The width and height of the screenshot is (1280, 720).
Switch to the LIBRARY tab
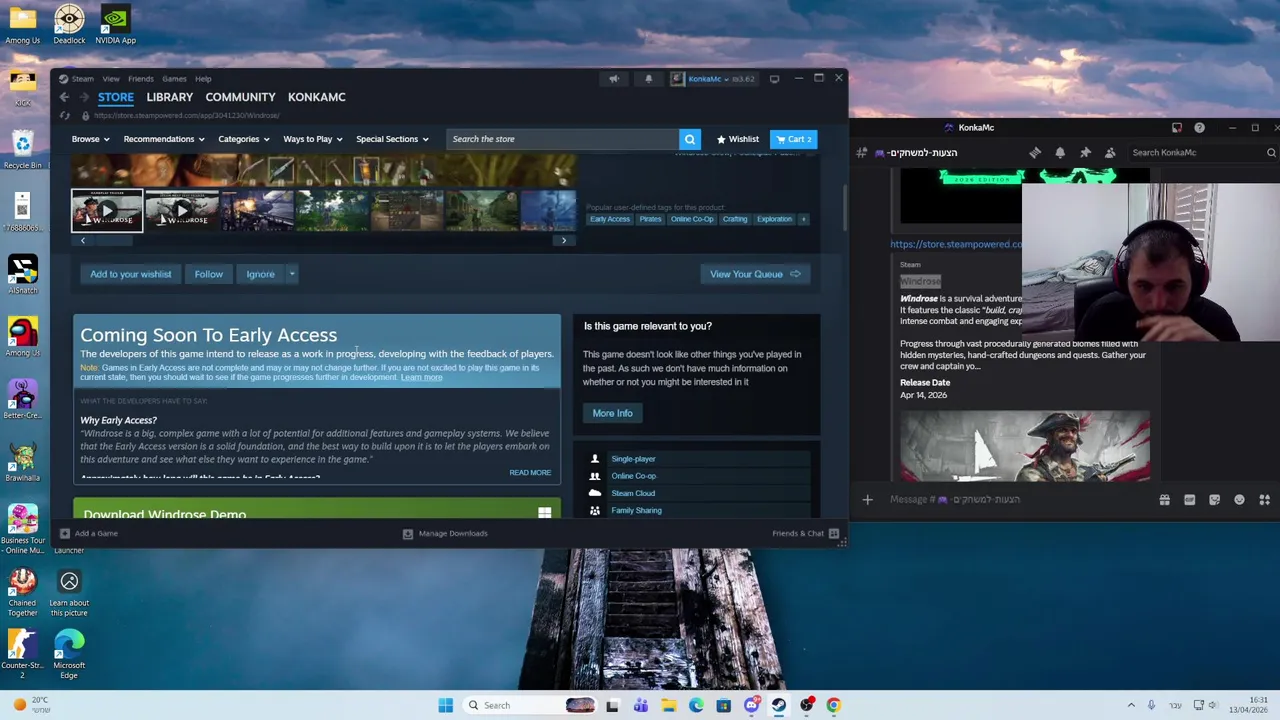(169, 97)
